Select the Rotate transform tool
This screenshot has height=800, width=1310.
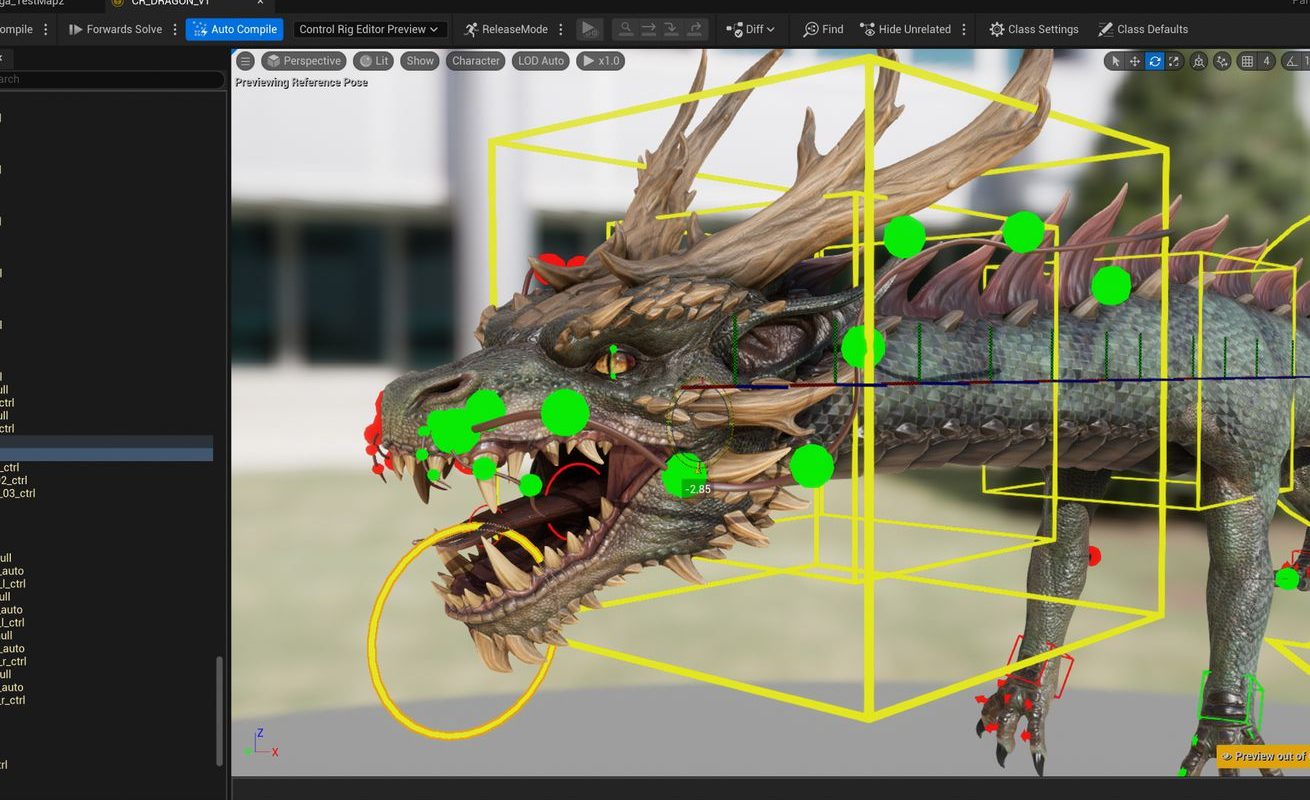coord(1154,61)
